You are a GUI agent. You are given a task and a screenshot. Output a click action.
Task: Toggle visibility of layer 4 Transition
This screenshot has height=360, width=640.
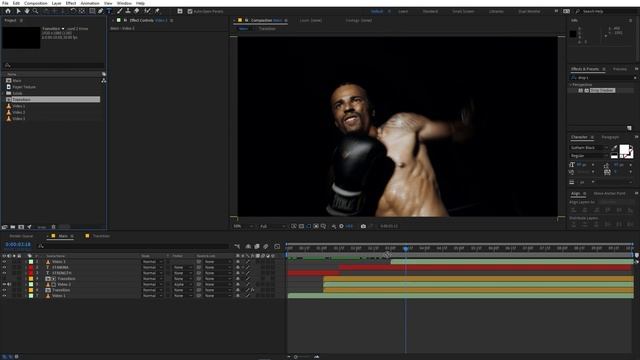[4, 279]
